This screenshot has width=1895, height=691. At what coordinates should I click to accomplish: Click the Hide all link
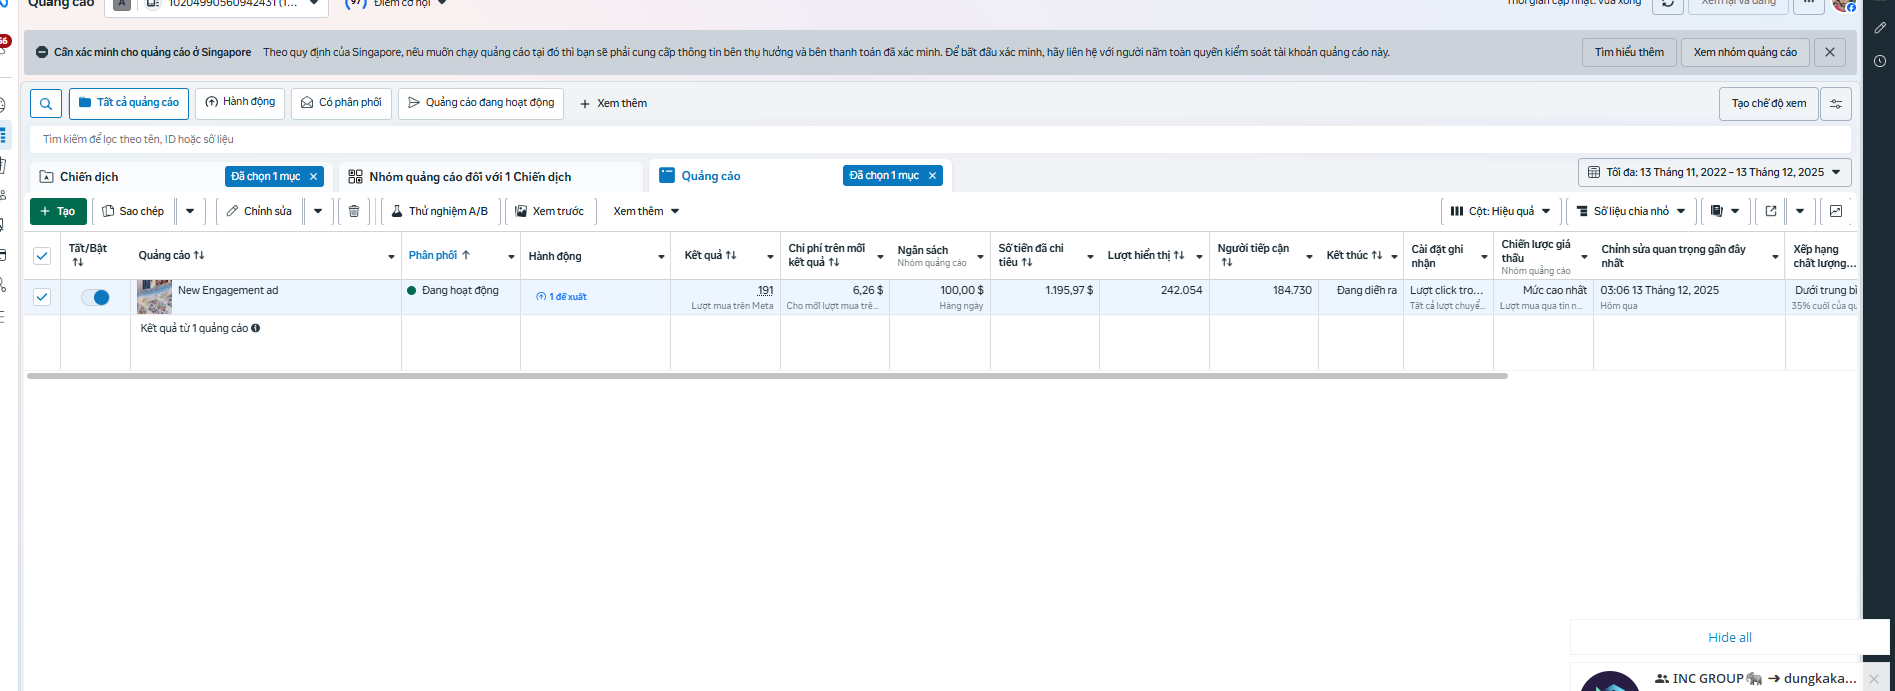1730,637
